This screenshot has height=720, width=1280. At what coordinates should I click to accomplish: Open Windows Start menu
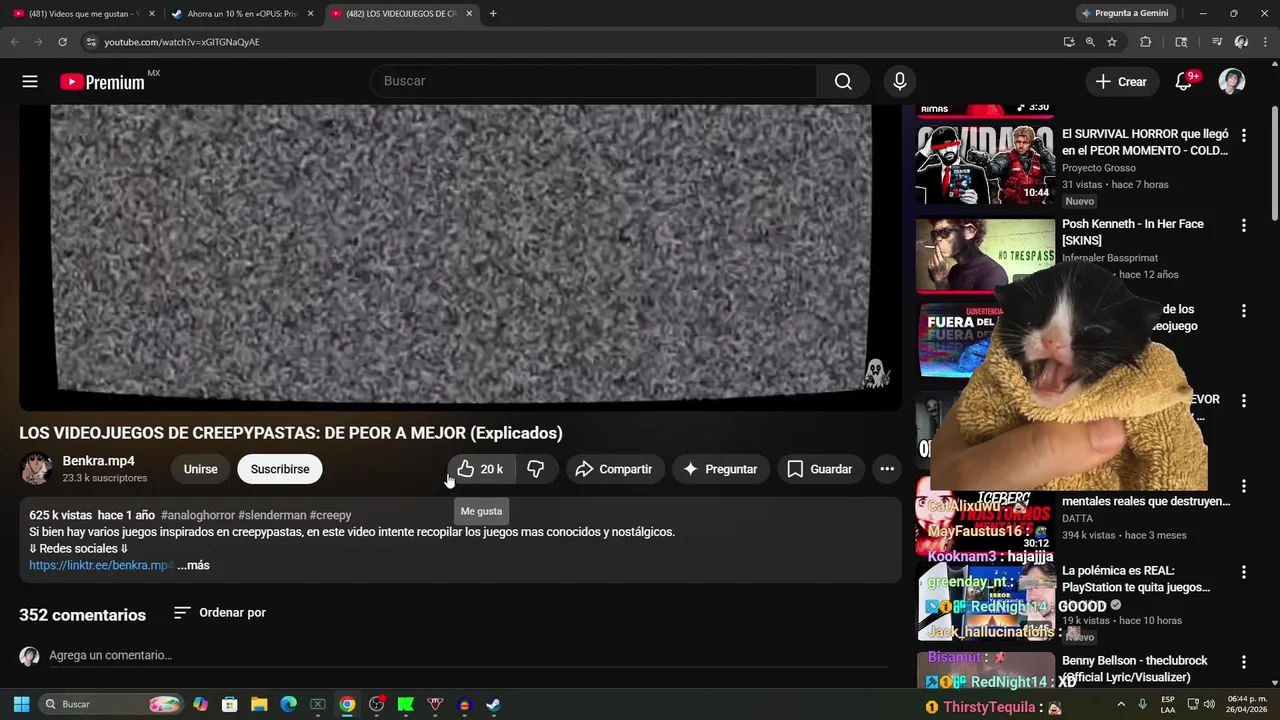21,704
